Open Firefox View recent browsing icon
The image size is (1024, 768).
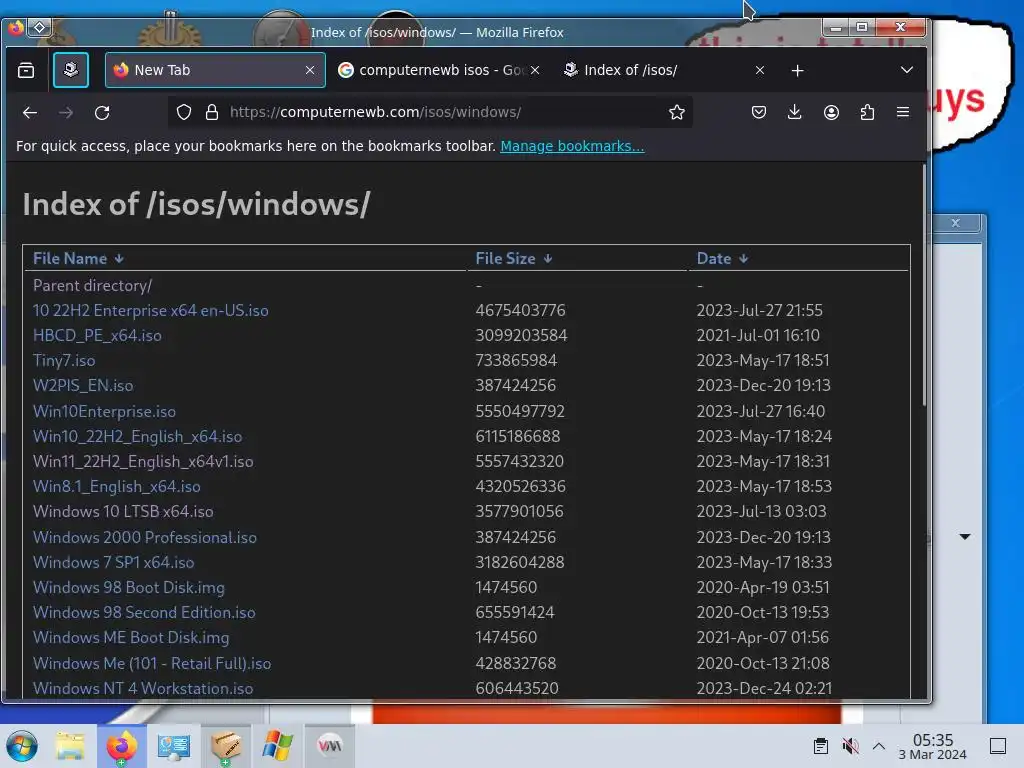(x=26, y=70)
